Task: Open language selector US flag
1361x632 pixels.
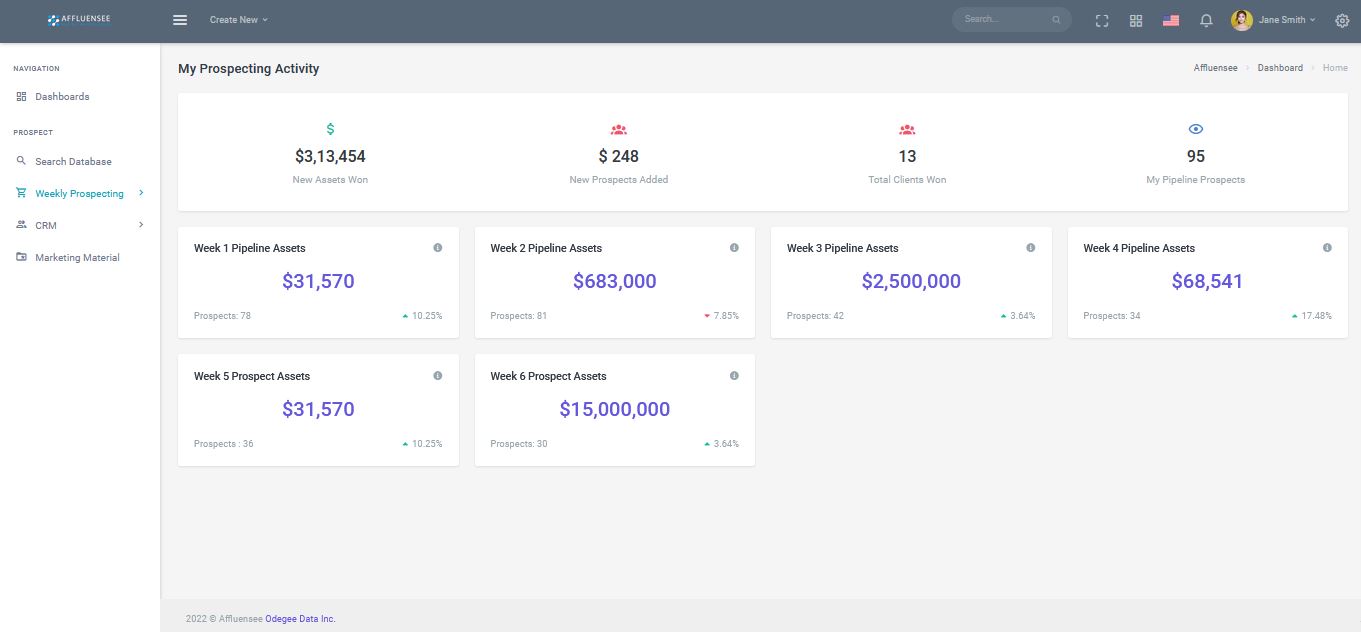Action: coord(1171,20)
